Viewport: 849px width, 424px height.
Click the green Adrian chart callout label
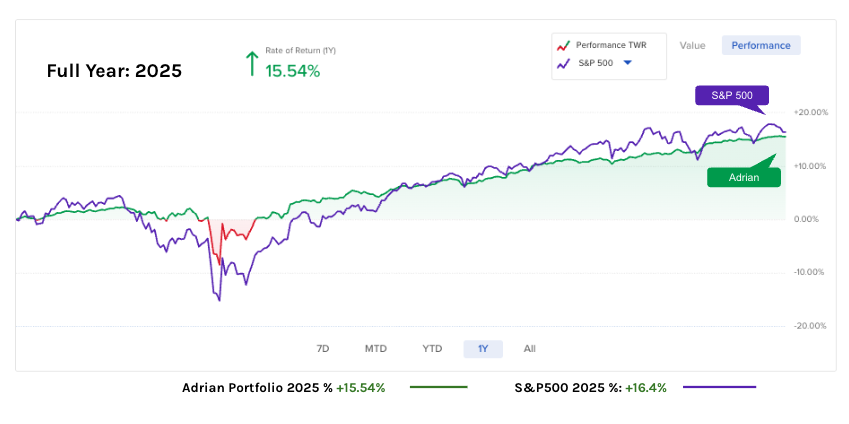[743, 177]
